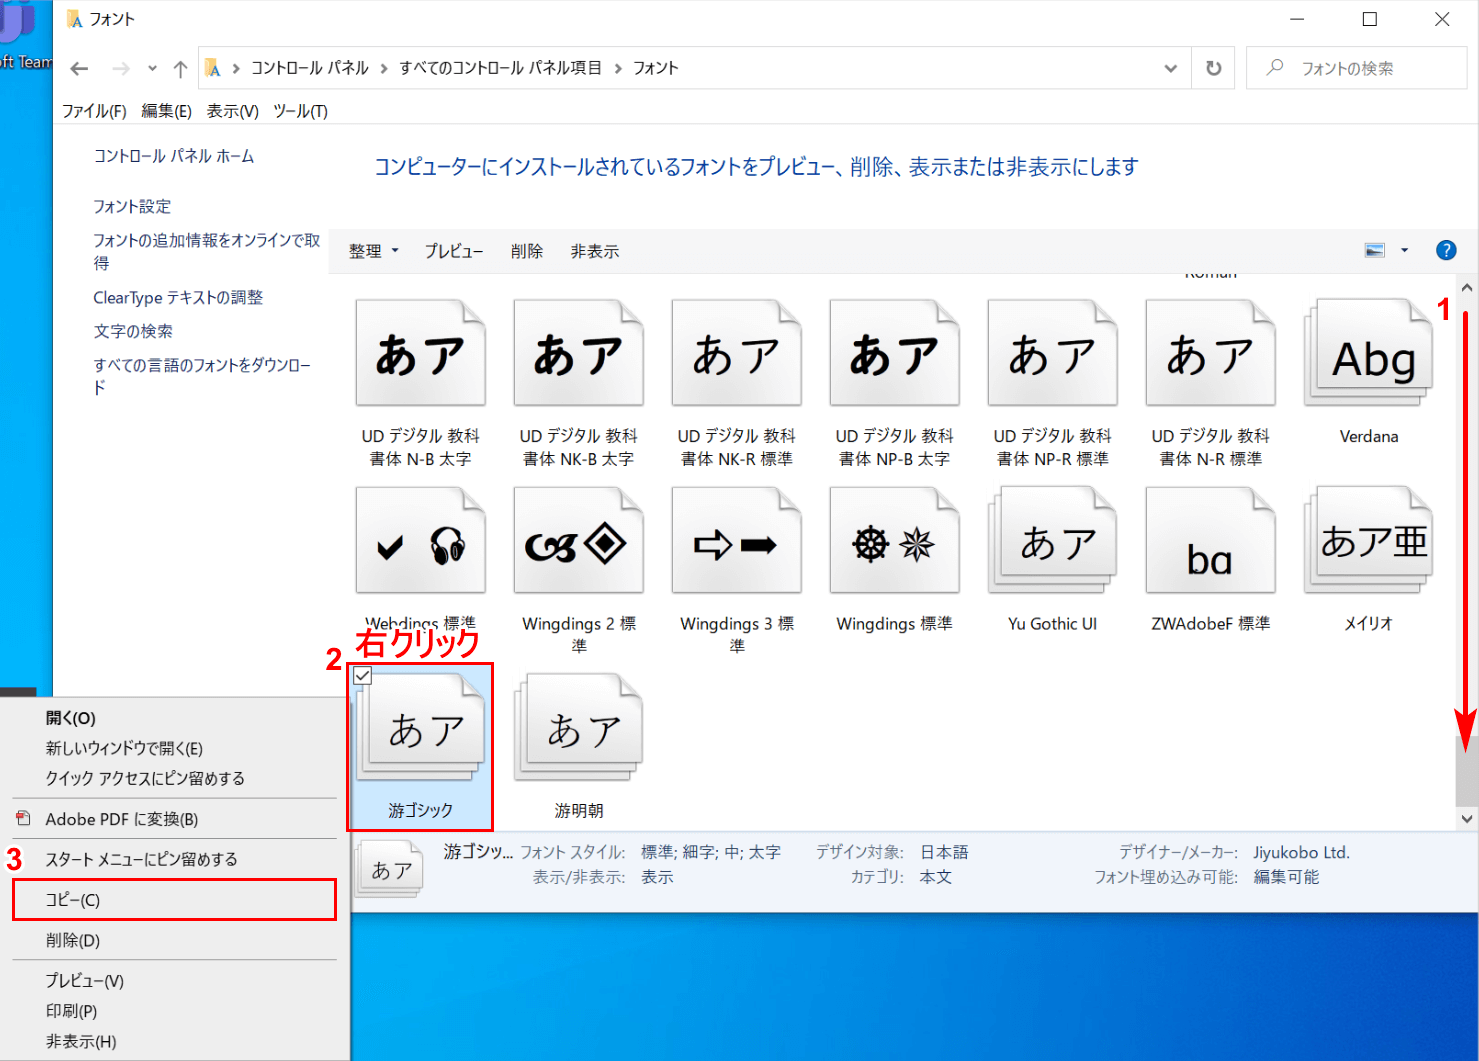Click the コントロール パネル breadcrumb
Screen dimensions: 1479x1061
[x=310, y=68]
